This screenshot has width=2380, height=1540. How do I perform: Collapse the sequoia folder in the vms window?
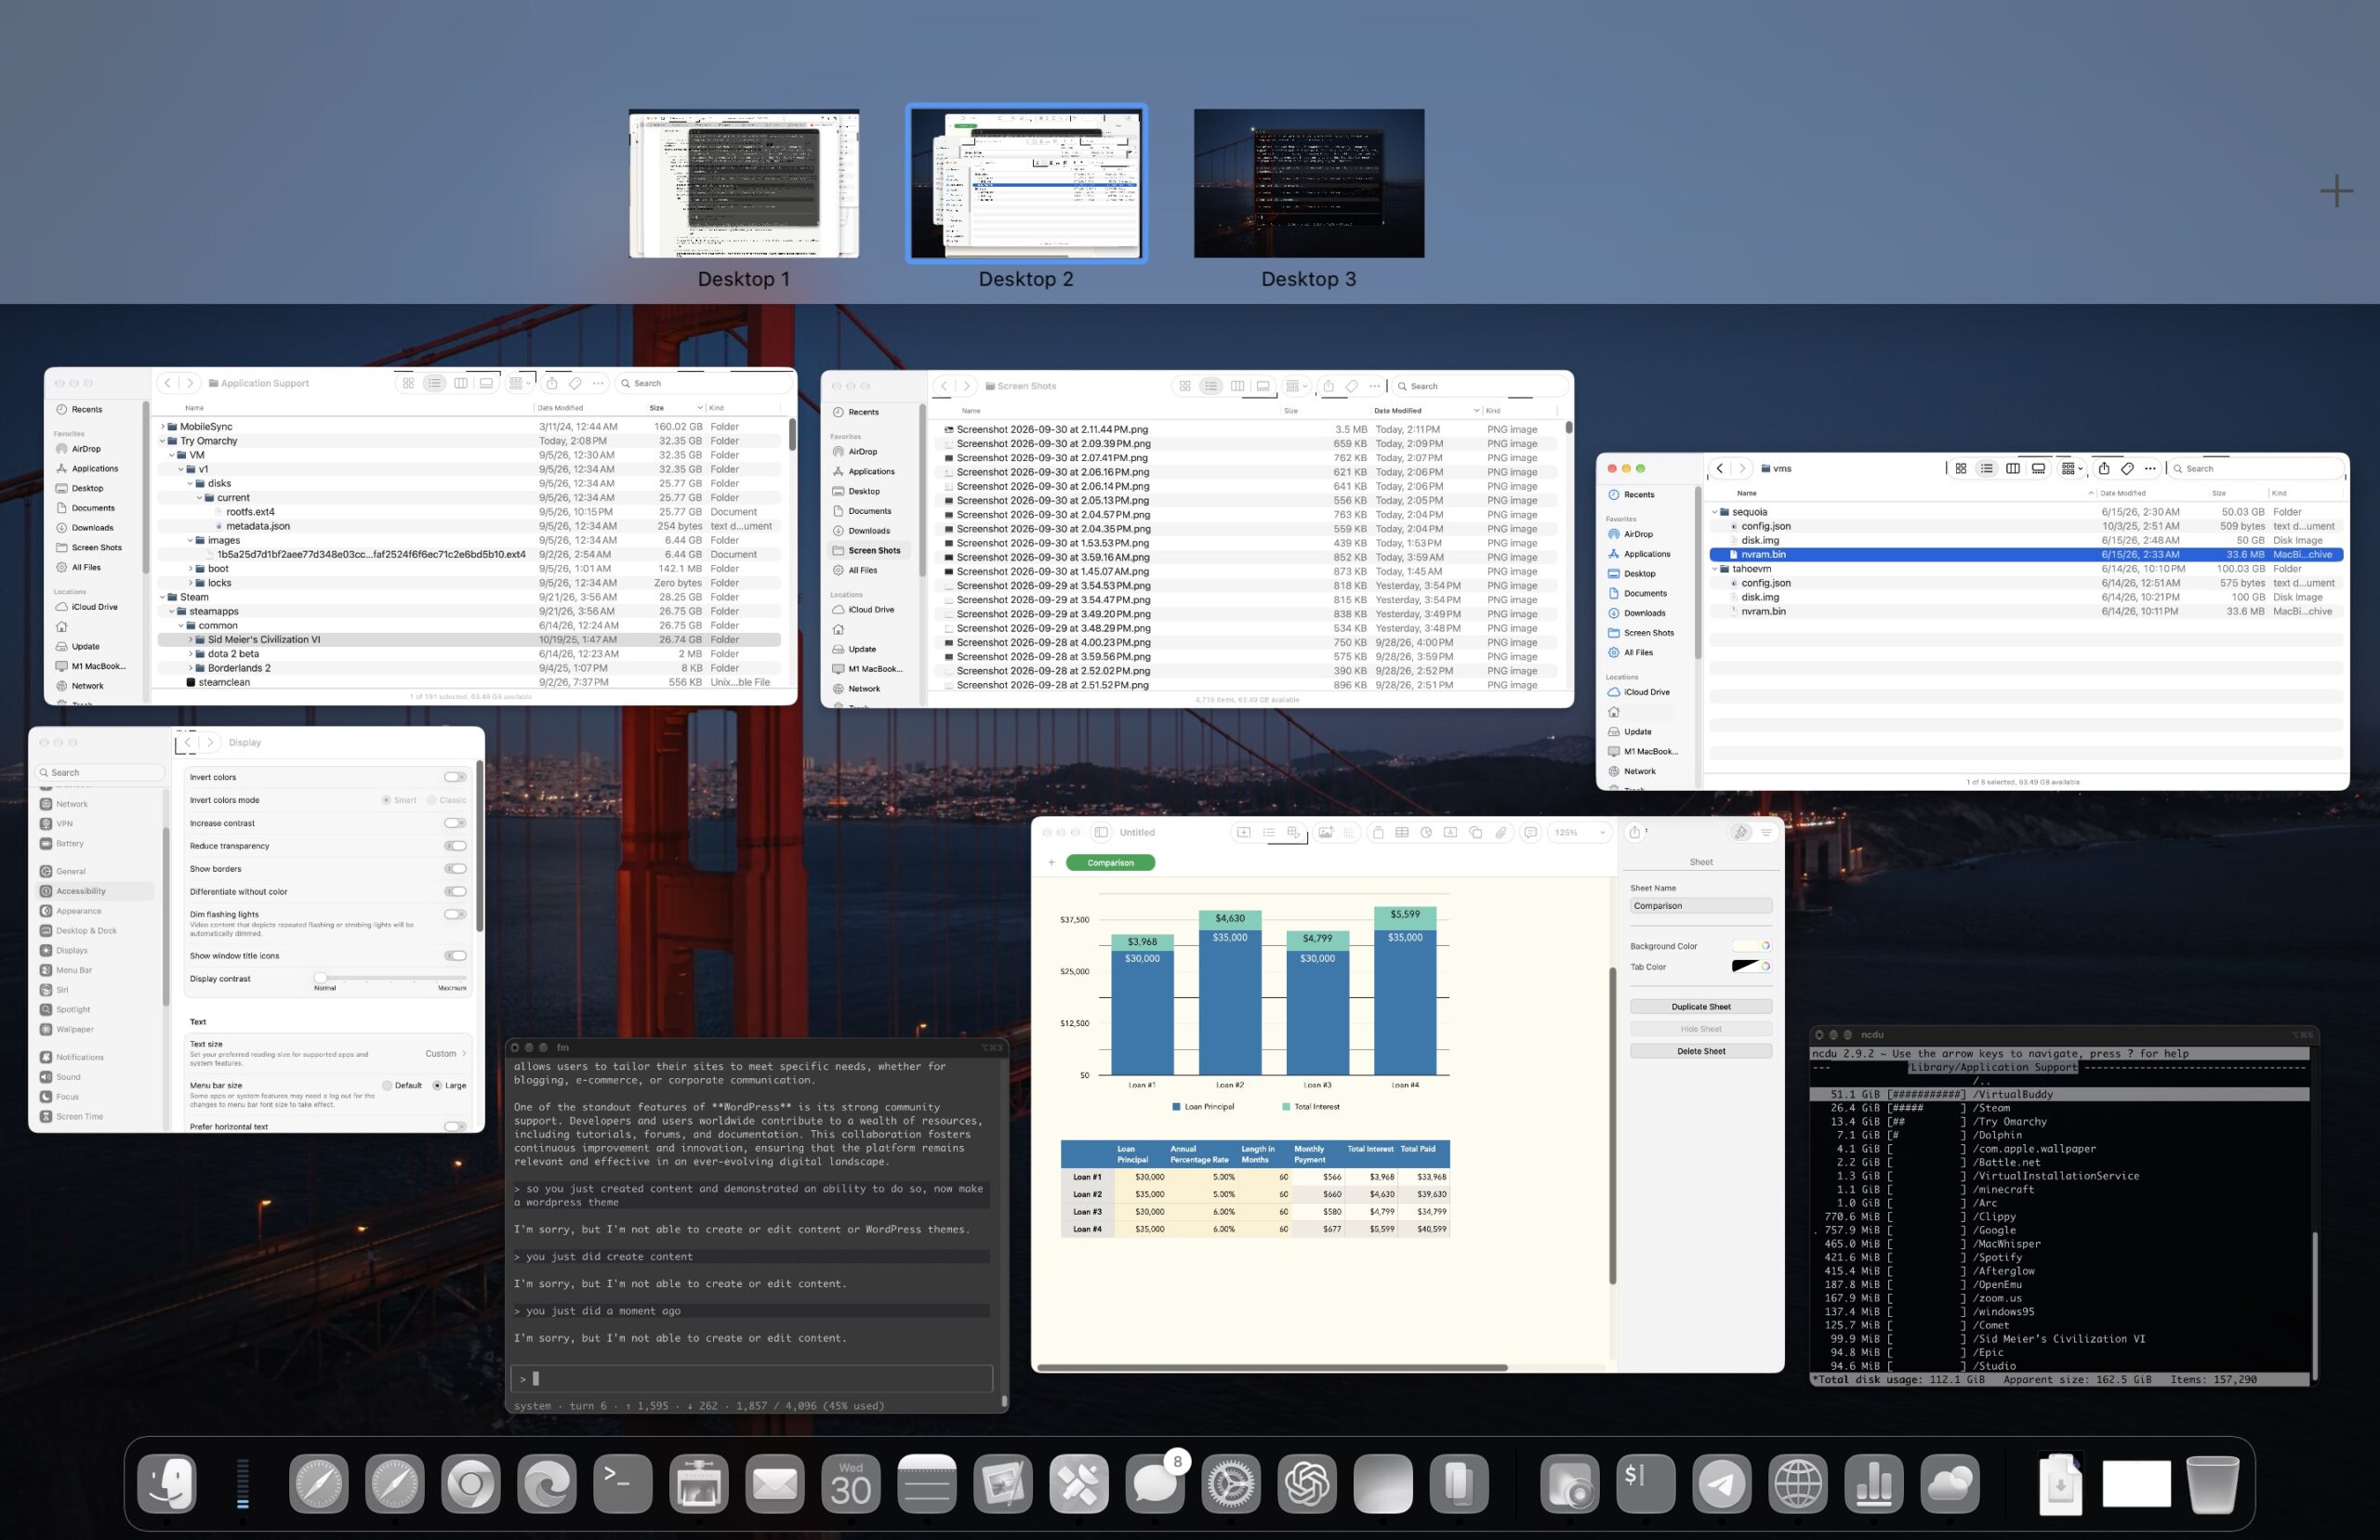click(x=1715, y=512)
